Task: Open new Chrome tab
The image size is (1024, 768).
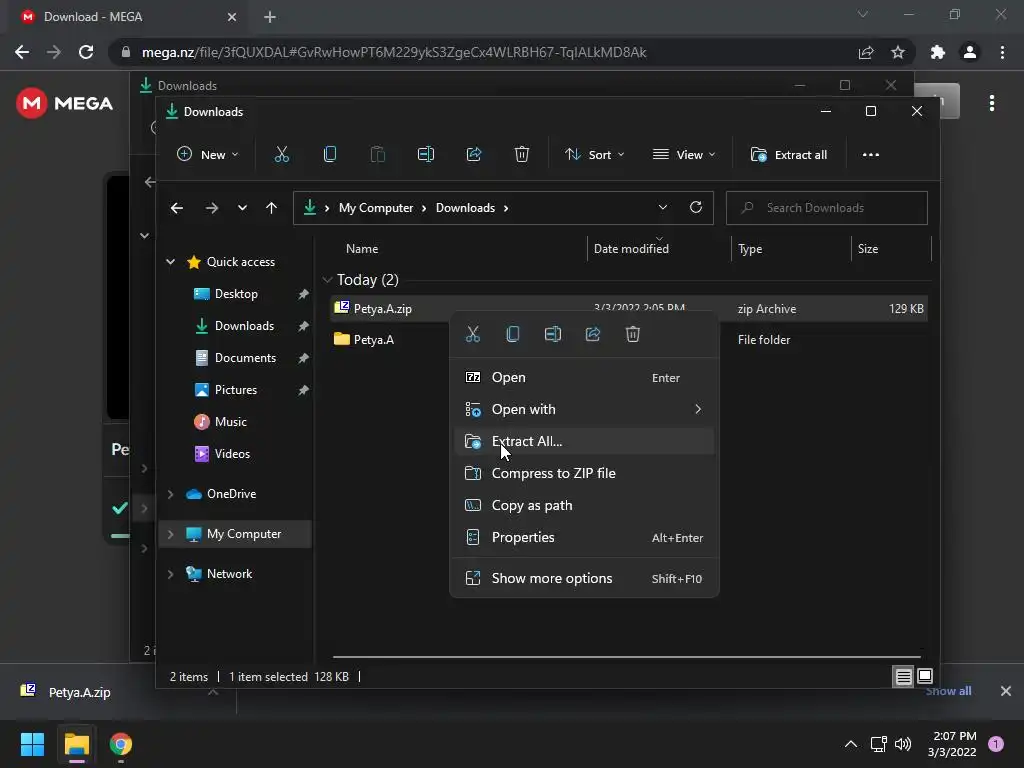Action: tap(270, 17)
